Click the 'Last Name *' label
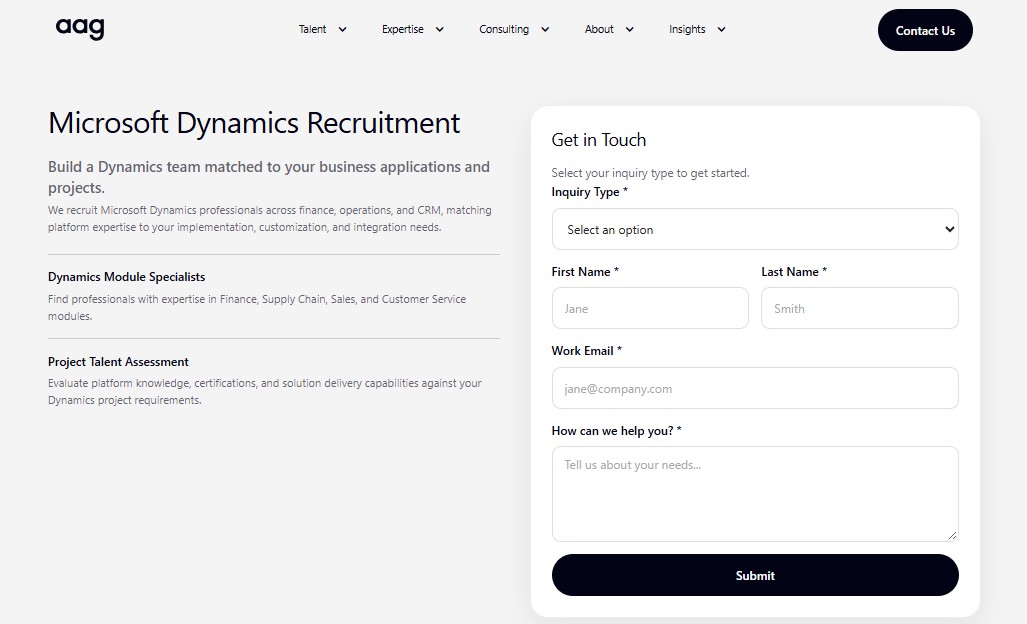 coord(794,272)
